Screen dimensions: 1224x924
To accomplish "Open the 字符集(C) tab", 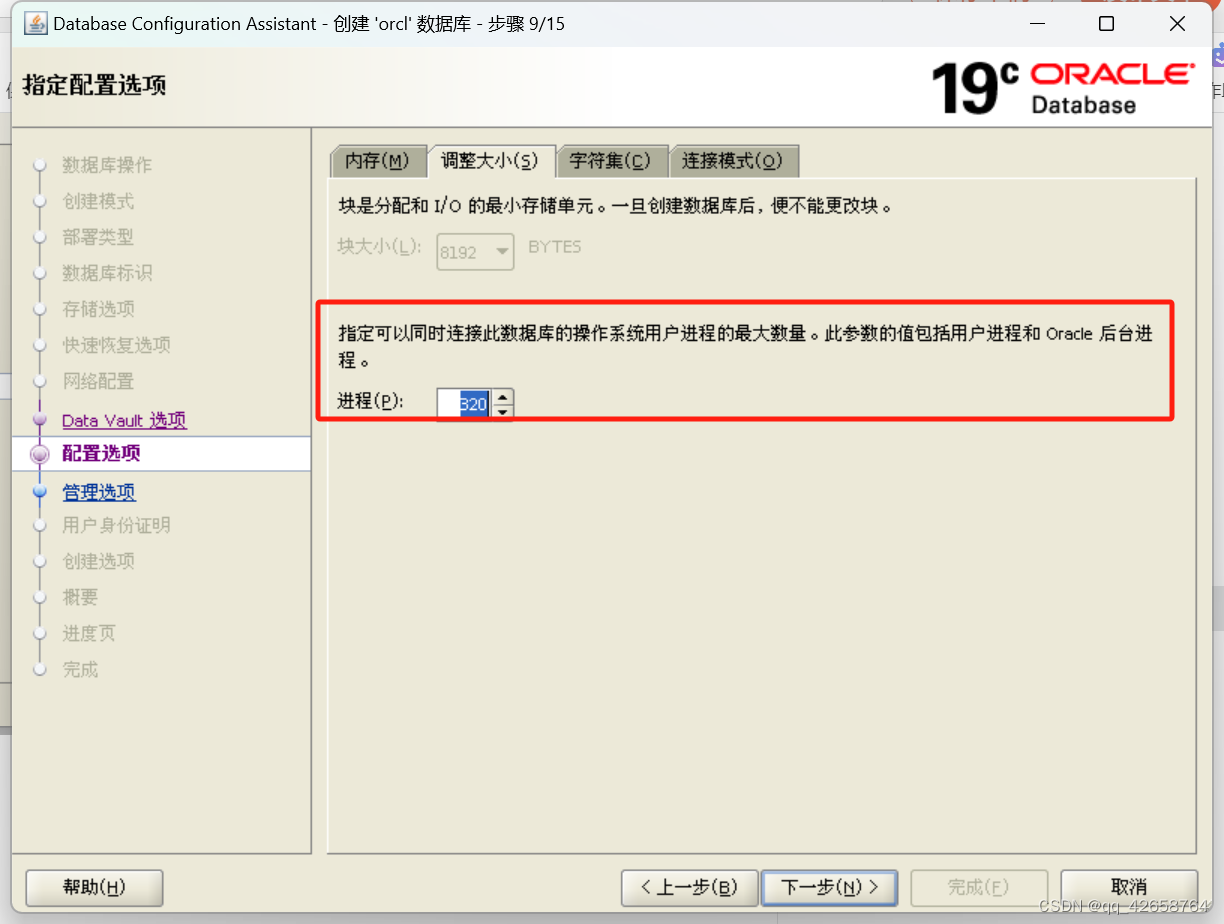I will click(x=610, y=161).
